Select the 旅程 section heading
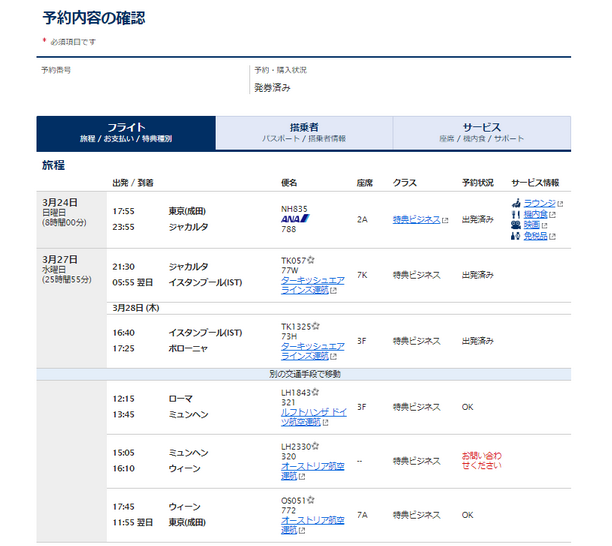 point(53,165)
